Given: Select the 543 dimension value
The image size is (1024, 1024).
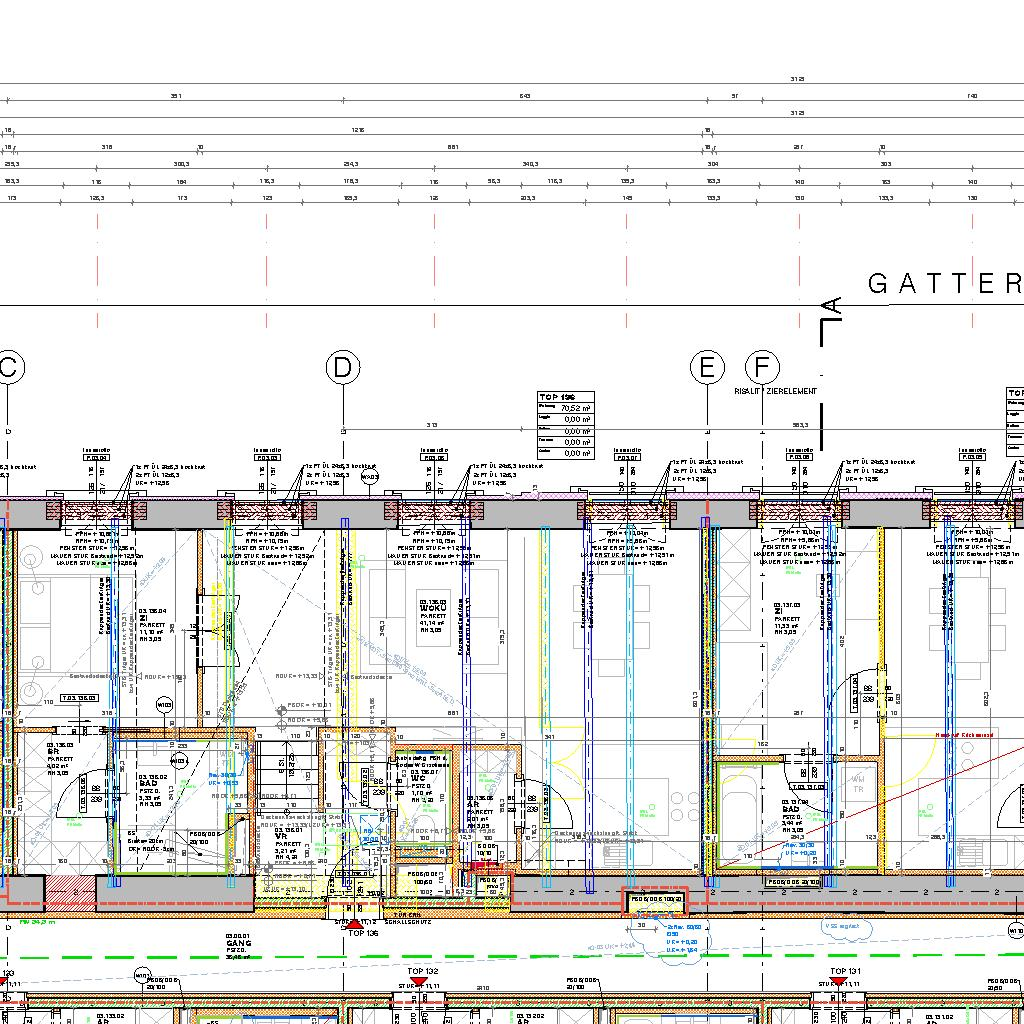Looking at the screenshot, I should (x=524, y=96).
